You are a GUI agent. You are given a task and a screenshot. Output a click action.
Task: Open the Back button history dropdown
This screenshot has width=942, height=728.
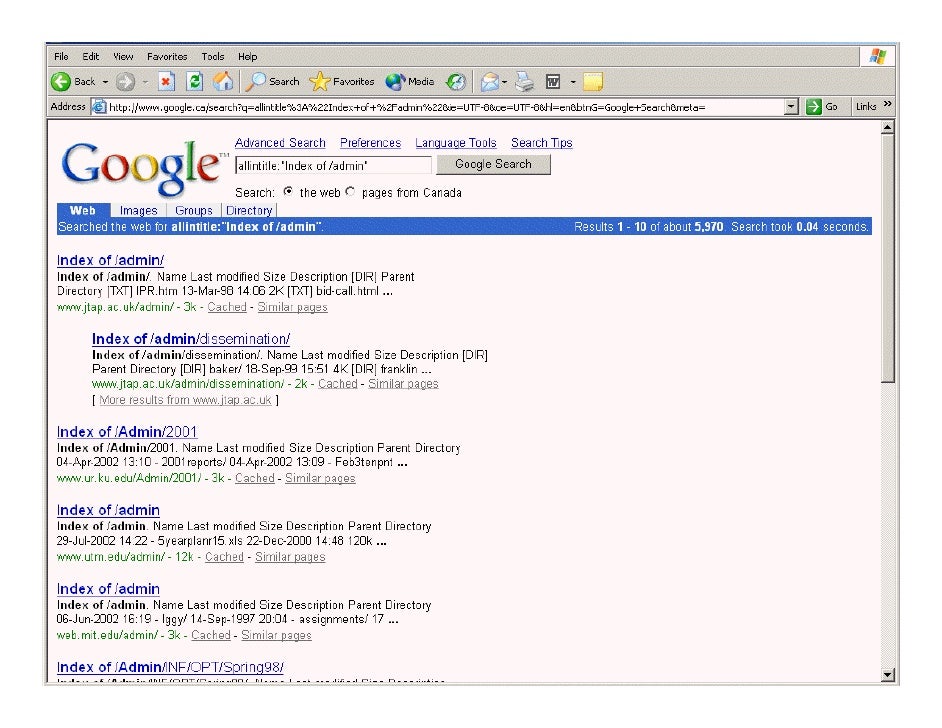point(105,82)
